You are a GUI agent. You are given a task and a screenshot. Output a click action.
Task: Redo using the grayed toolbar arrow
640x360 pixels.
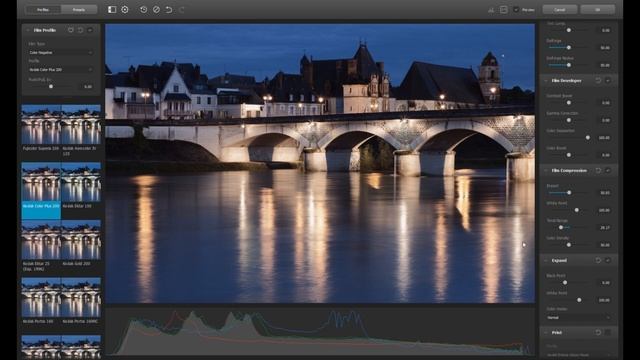(x=182, y=9)
